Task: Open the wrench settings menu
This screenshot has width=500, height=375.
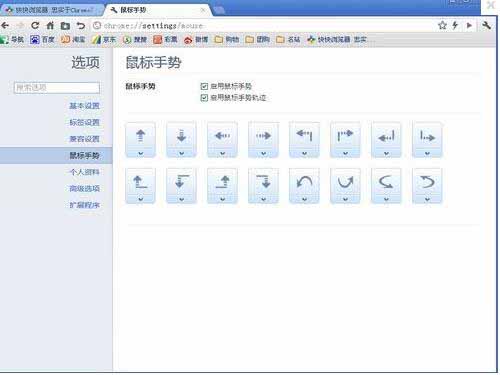Action: [x=486, y=25]
